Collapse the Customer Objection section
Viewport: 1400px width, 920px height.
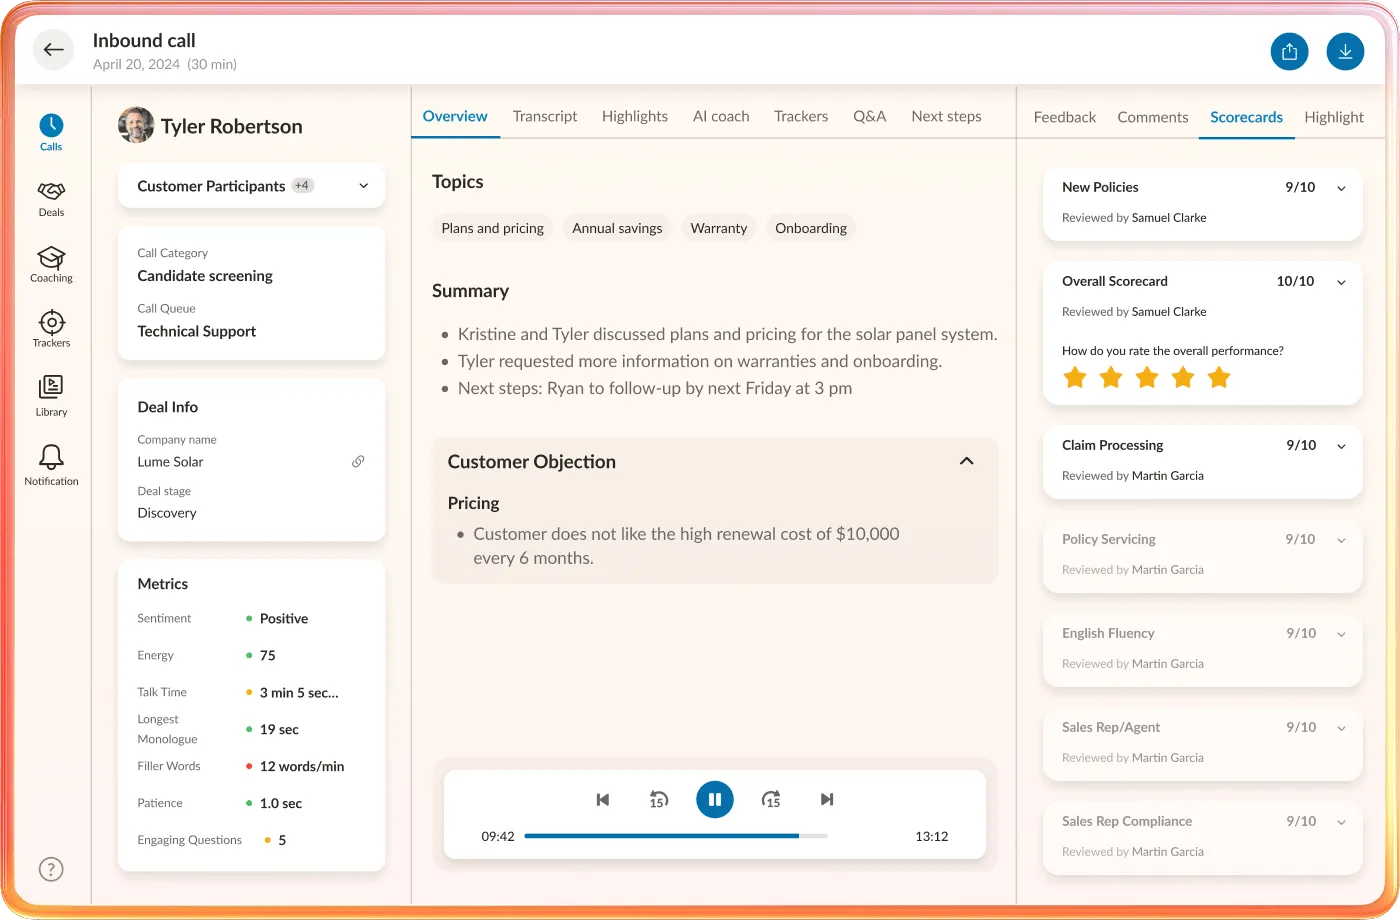[x=966, y=461]
